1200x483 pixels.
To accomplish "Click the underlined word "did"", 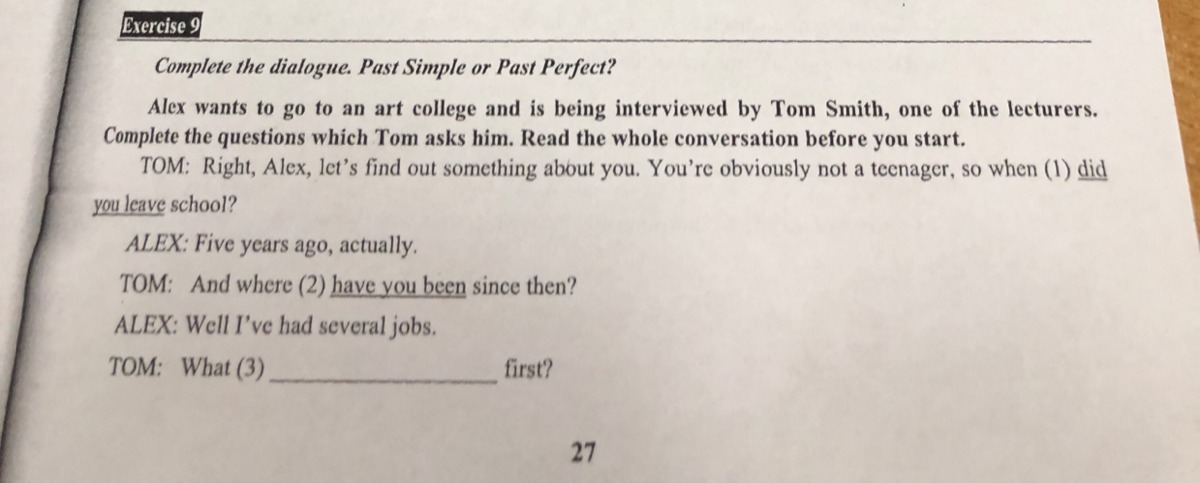I will [x=1092, y=167].
